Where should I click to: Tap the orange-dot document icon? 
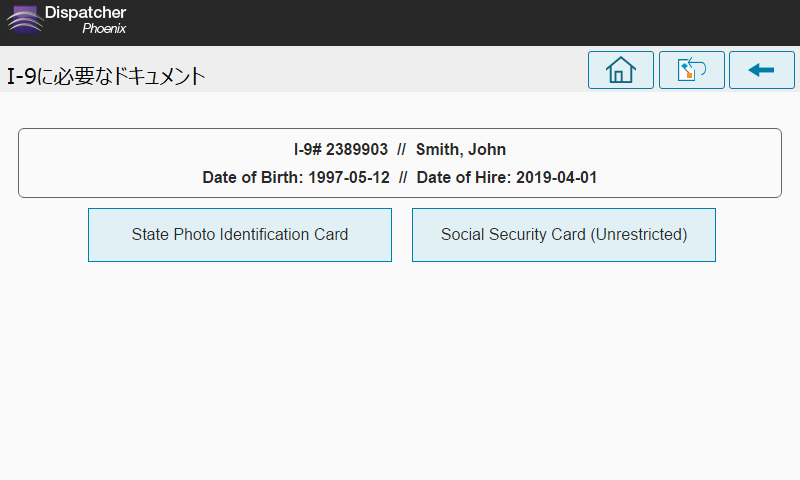pos(691,70)
